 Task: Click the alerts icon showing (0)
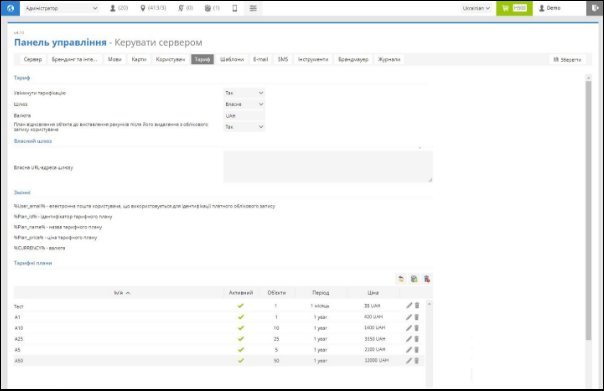pos(185,8)
